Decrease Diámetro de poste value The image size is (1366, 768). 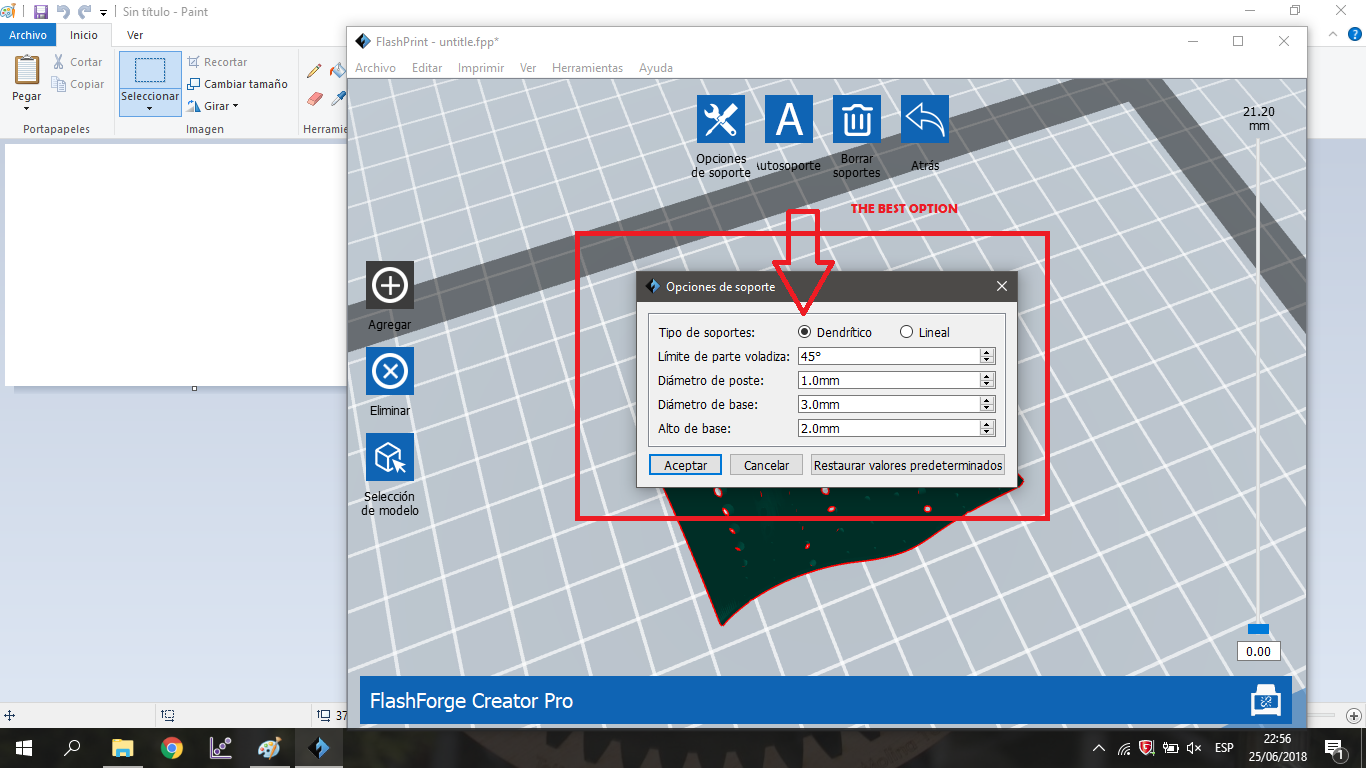tap(987, 384)
